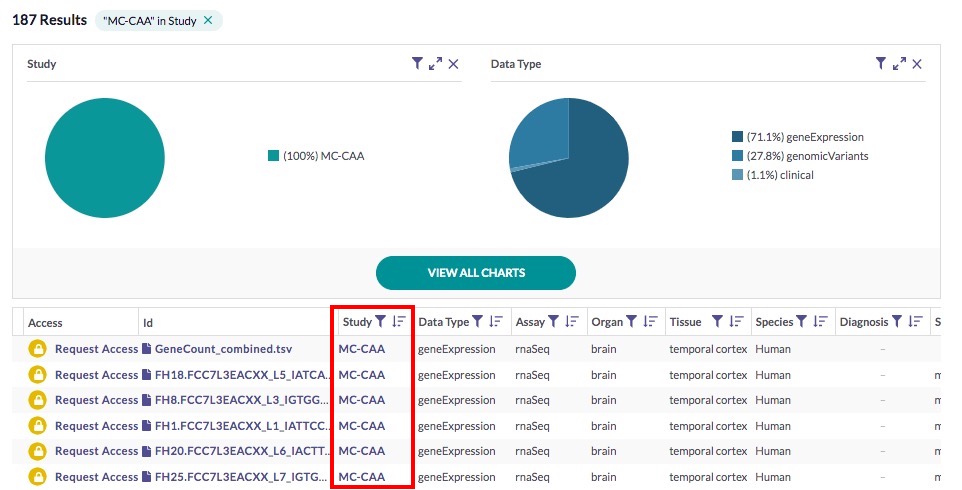Click the geneExpression legend color swatch
The height and width of the screenshot is (490, 962).
737,137
